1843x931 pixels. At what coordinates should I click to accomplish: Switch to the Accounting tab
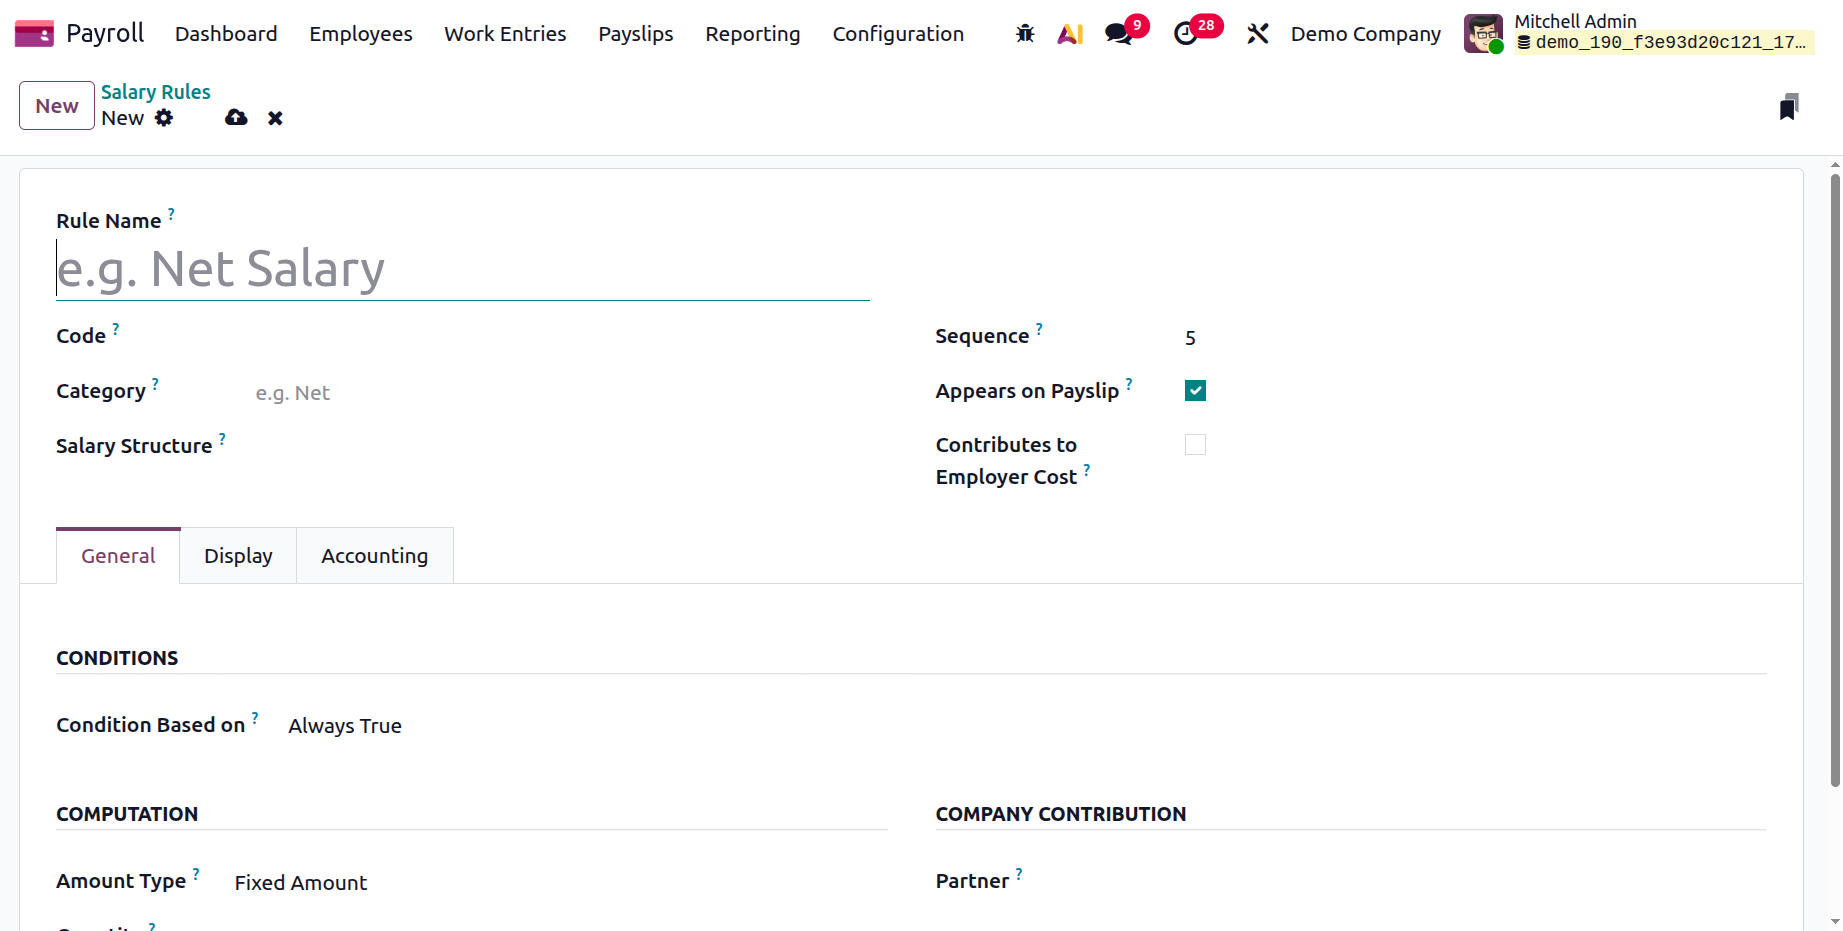[x=374, y=556]
